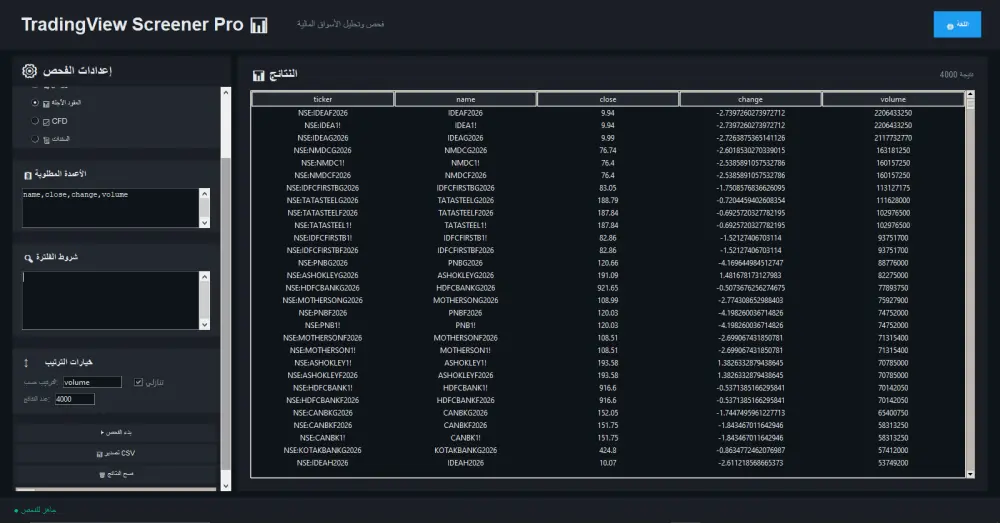
Task: Sort results by the close column header
Action: [608, 99]
